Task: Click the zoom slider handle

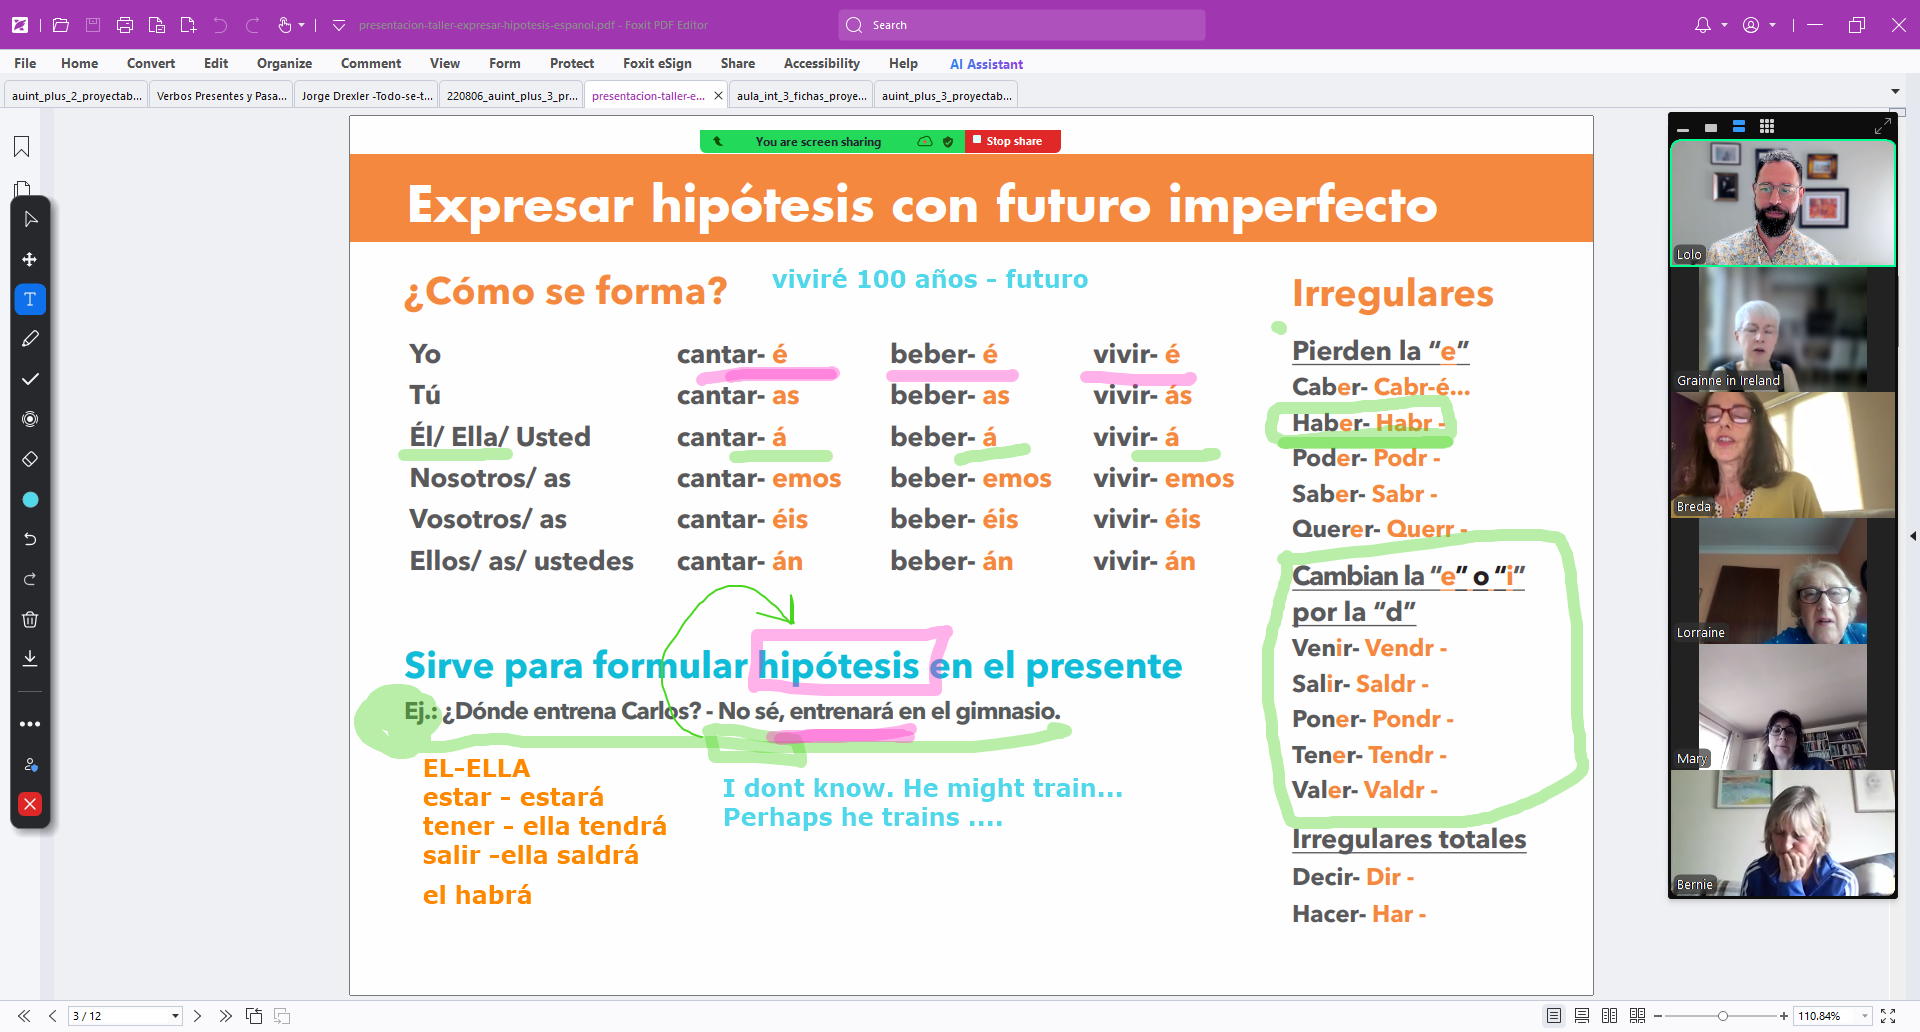Action: pyautogui.click(x=1723, y=1016)
